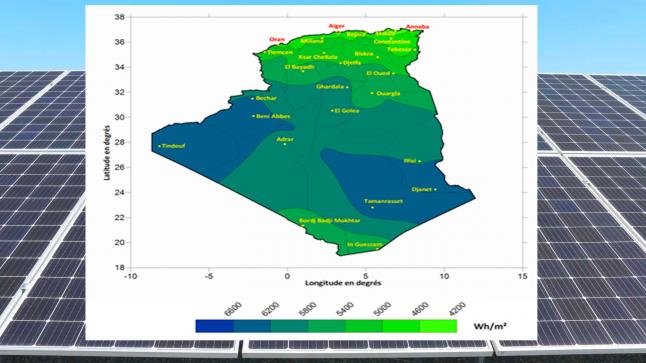Click the 'Bordj Badji Mokhtar' label

[330, 220]
